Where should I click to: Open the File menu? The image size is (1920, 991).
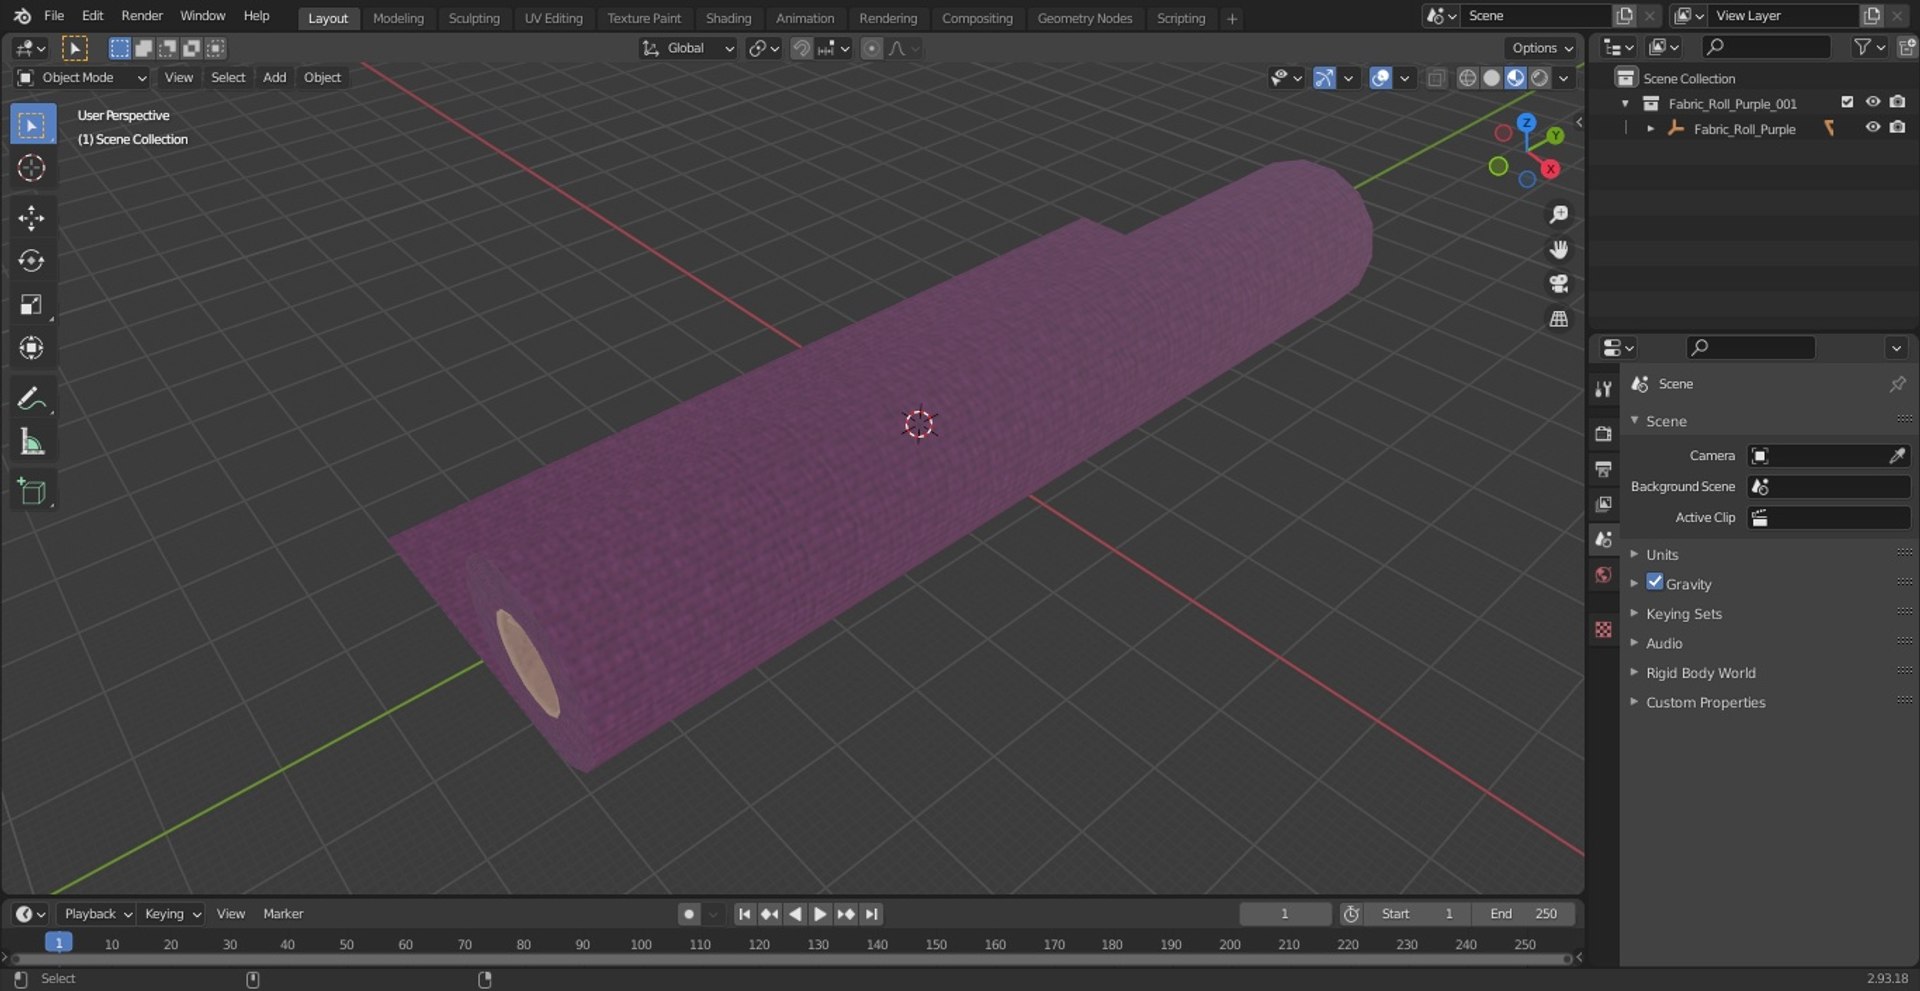click(54, 16)
